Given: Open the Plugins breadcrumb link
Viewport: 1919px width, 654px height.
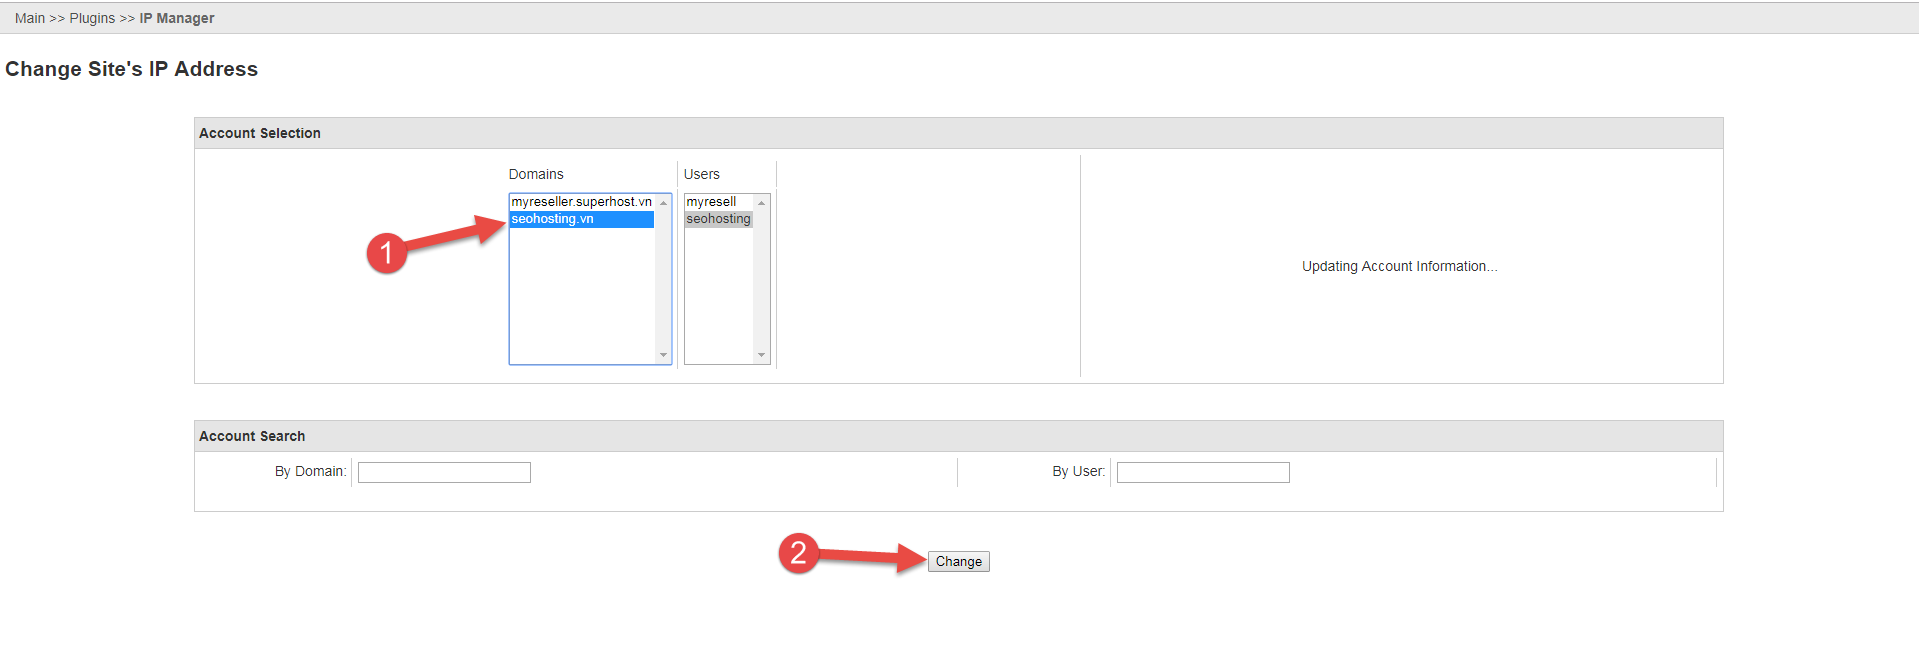Looking at the screenshot, I should pos(92,18).
